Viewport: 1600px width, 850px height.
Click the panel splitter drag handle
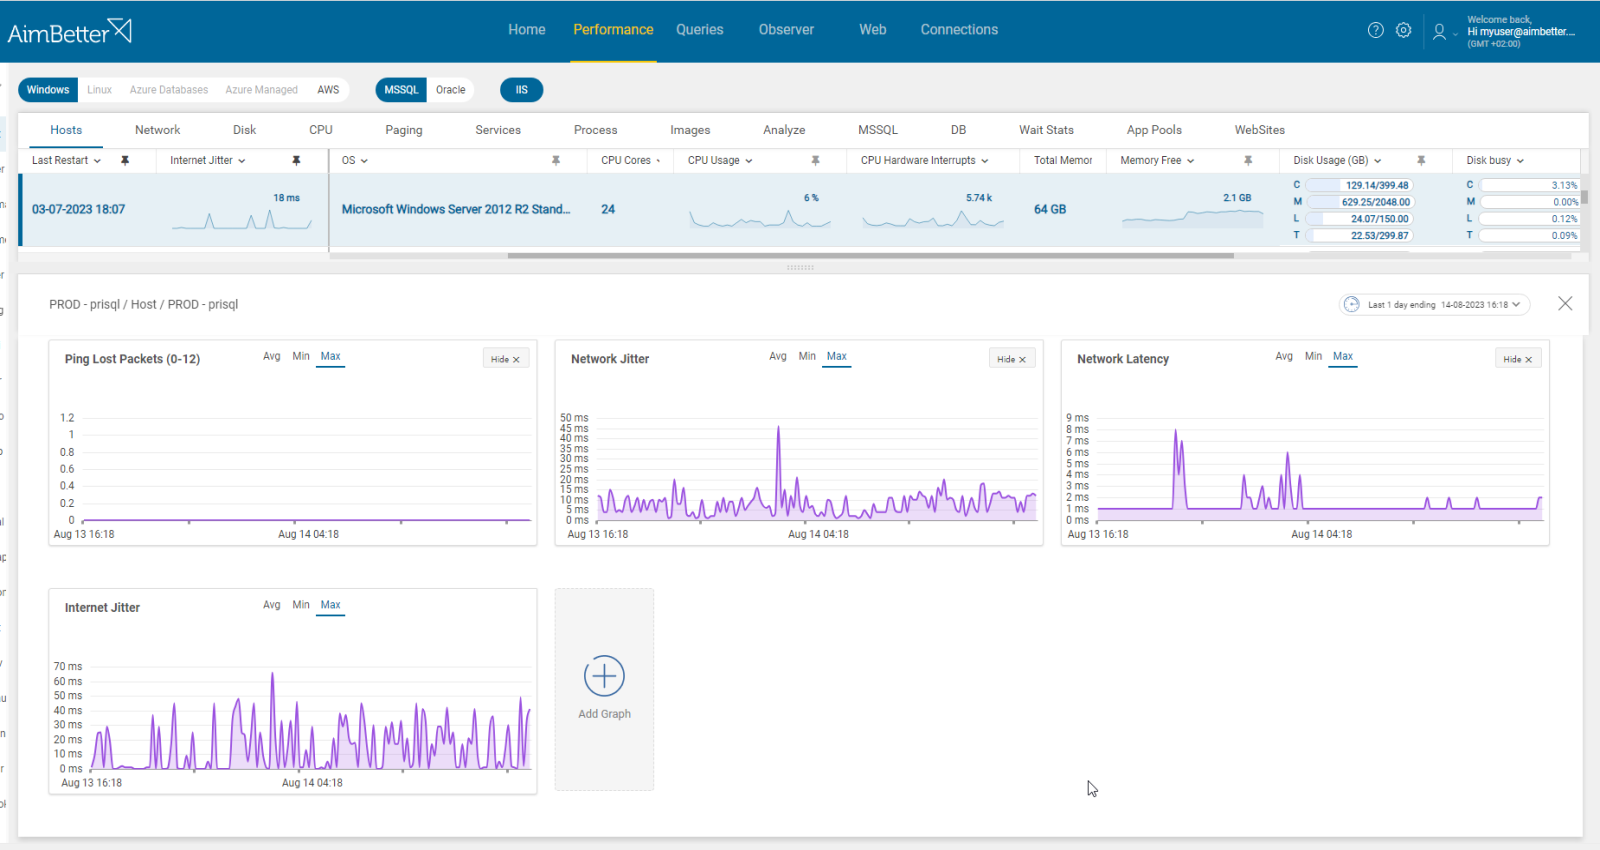click(x=800, y=268)
